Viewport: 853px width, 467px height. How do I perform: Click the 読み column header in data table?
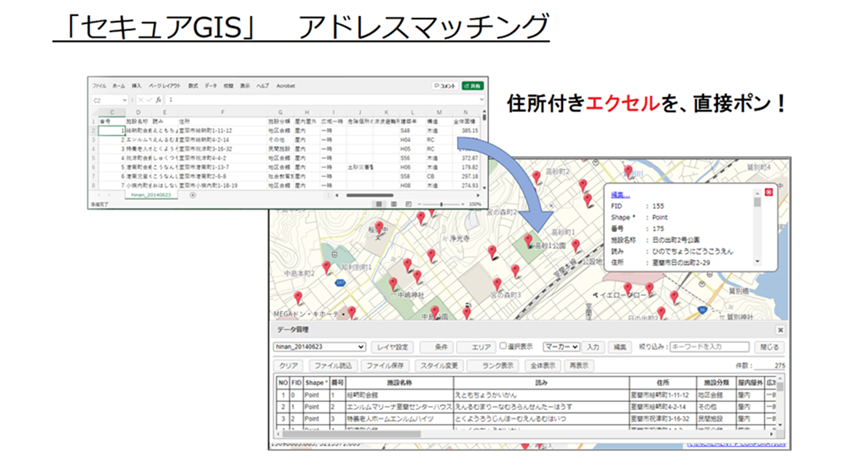click(541, 383)
